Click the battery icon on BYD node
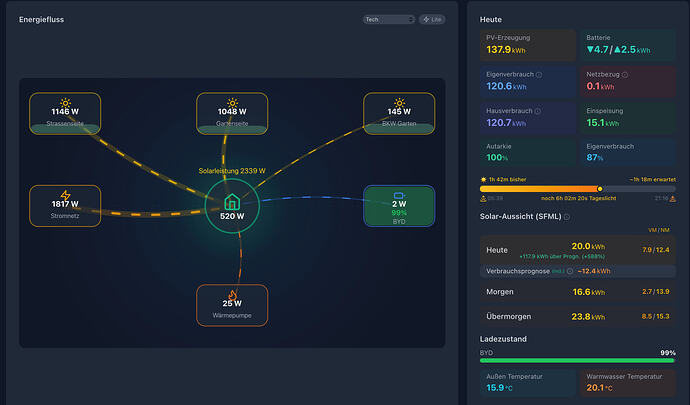 point(399,195)
